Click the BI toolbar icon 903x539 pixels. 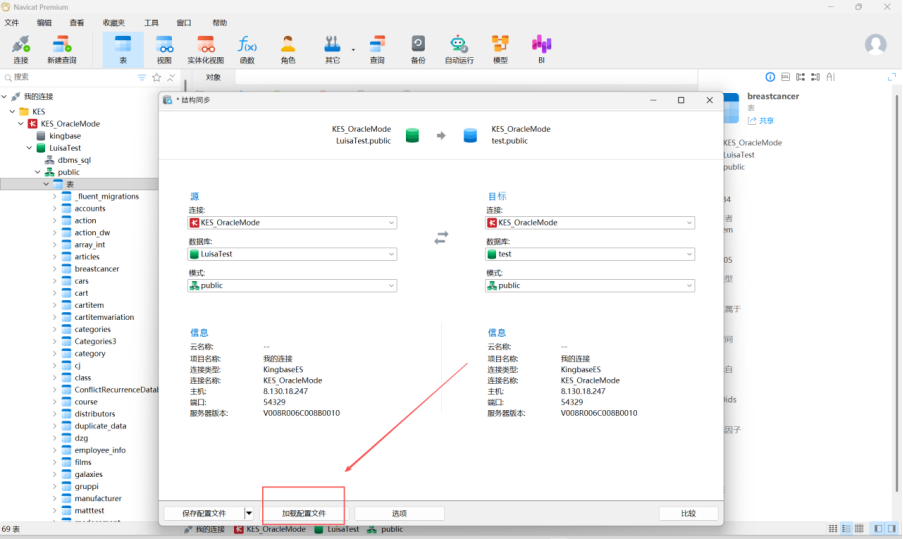pos(541,48)
